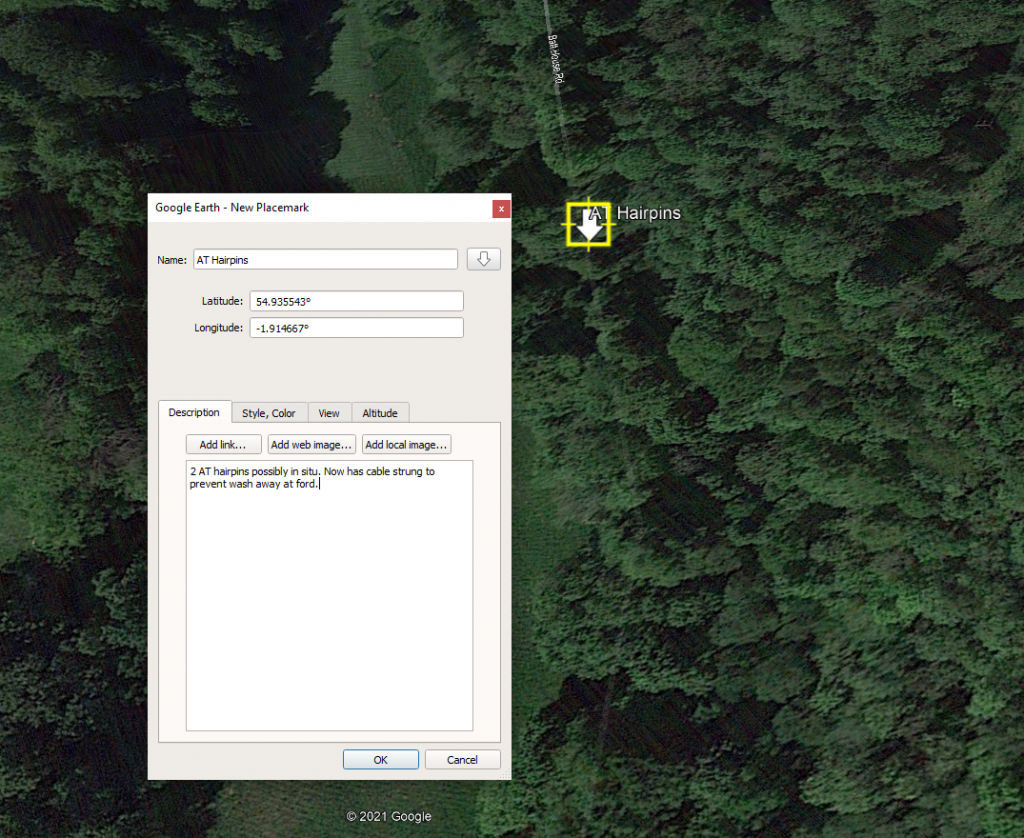Screen dimensions: 1024x838
Task: Open the View tab
Action: (329, 413)
